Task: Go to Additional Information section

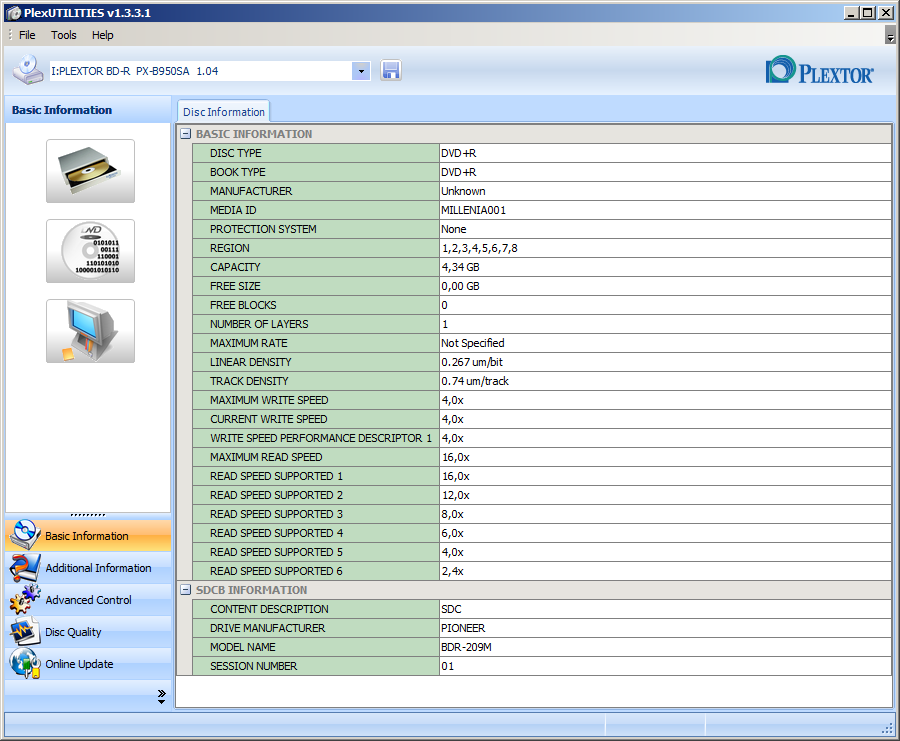Action: tap(88, 568)
